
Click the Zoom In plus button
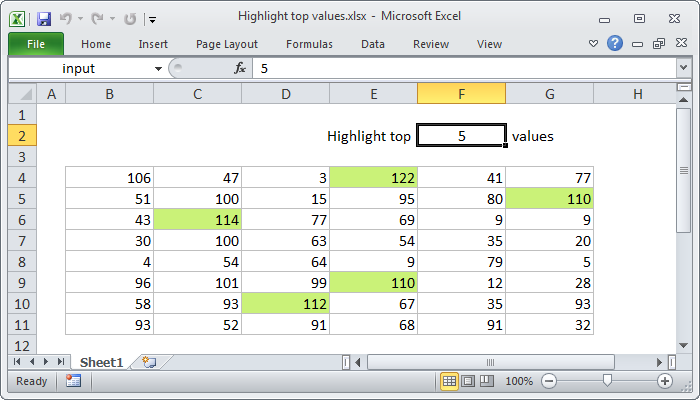pos(664,381)
